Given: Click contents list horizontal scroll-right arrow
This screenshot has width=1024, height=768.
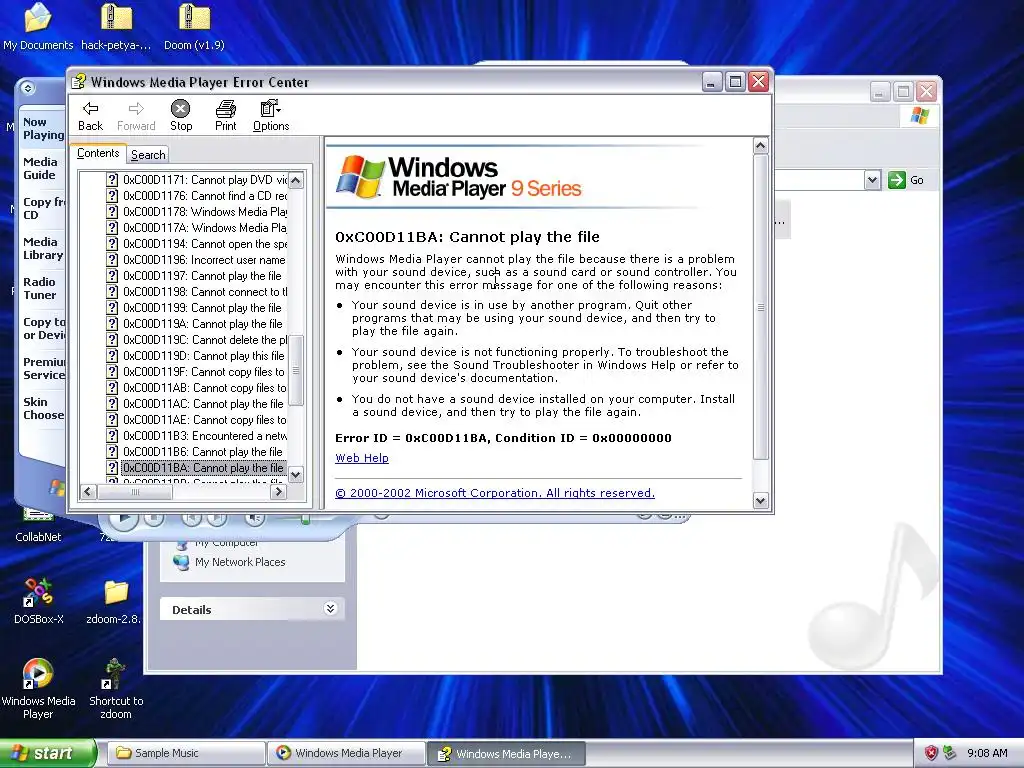Looking at the screenshot, I should tap(278, 492).
